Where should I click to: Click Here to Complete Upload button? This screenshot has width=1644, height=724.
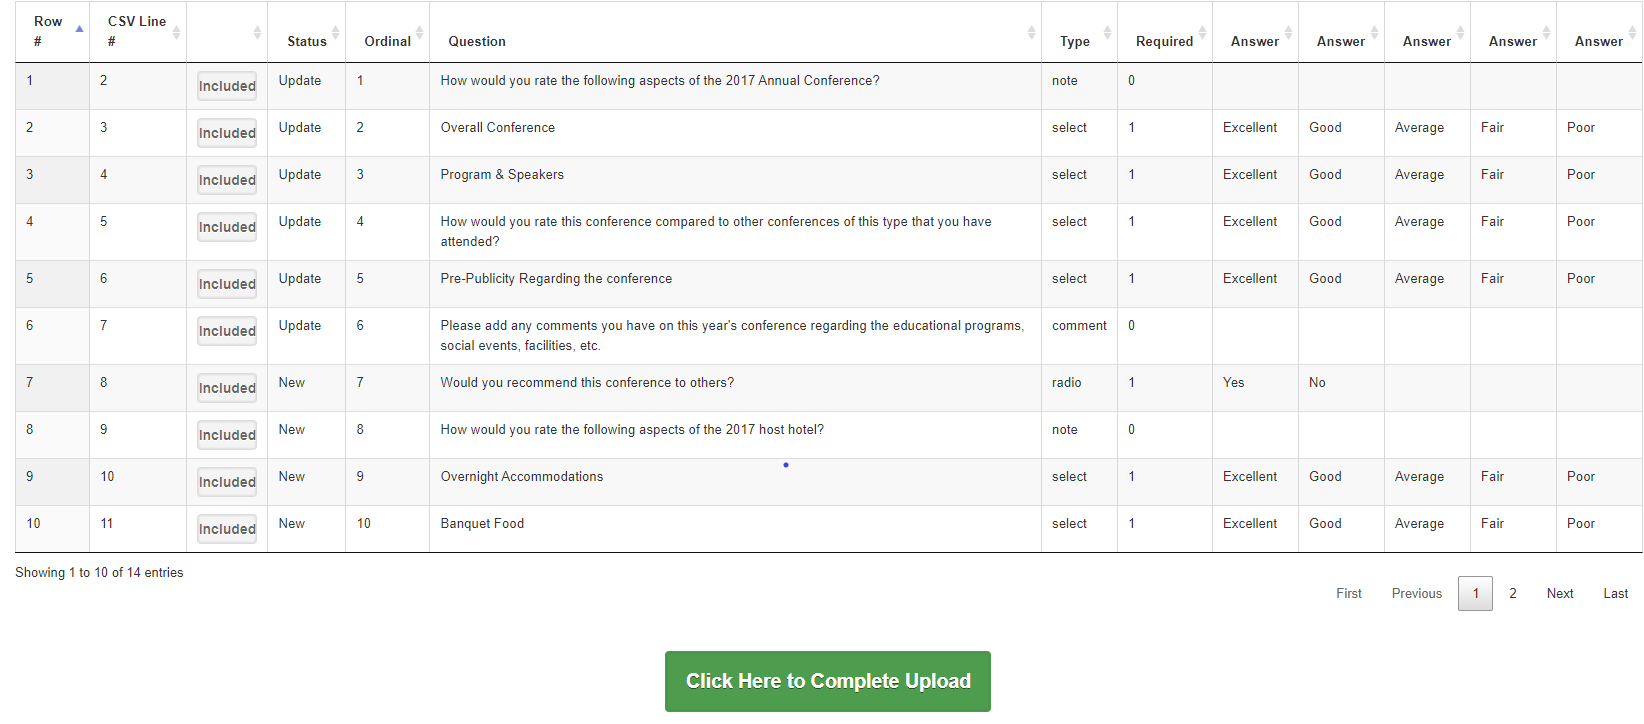(x=828, y=681)
